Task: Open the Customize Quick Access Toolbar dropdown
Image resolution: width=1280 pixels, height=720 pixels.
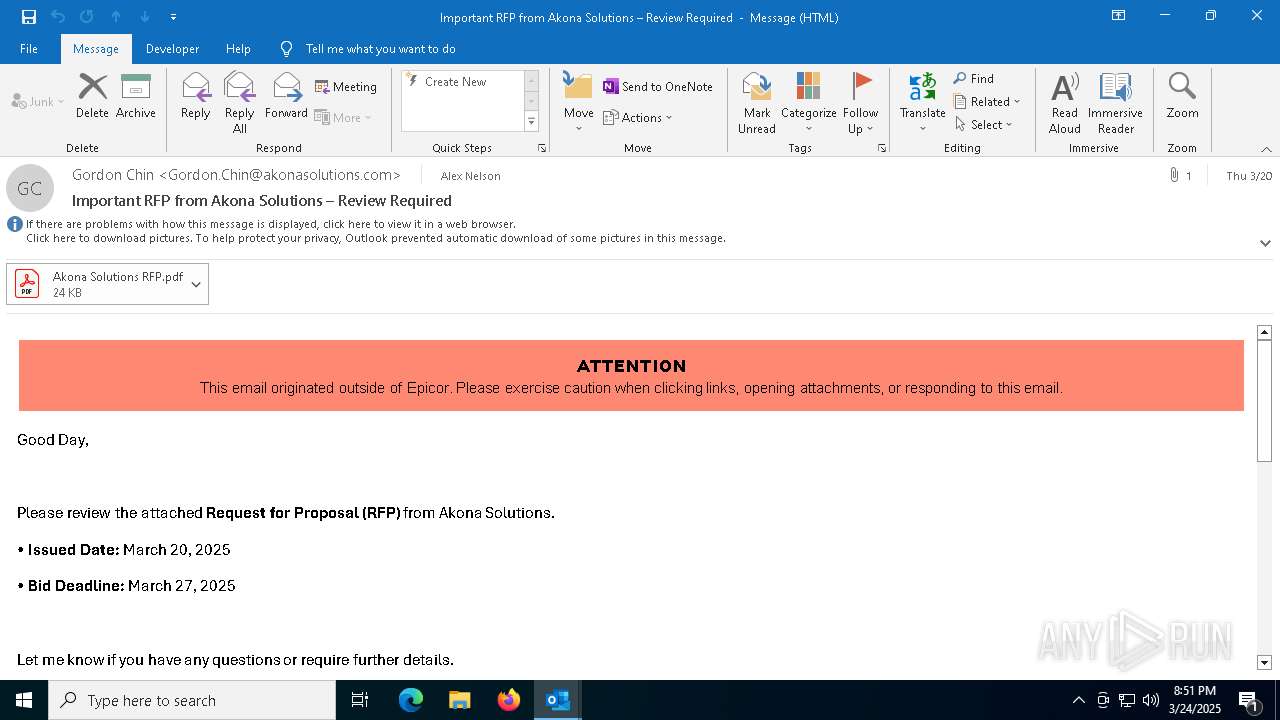Action: (x=174, y=17)
